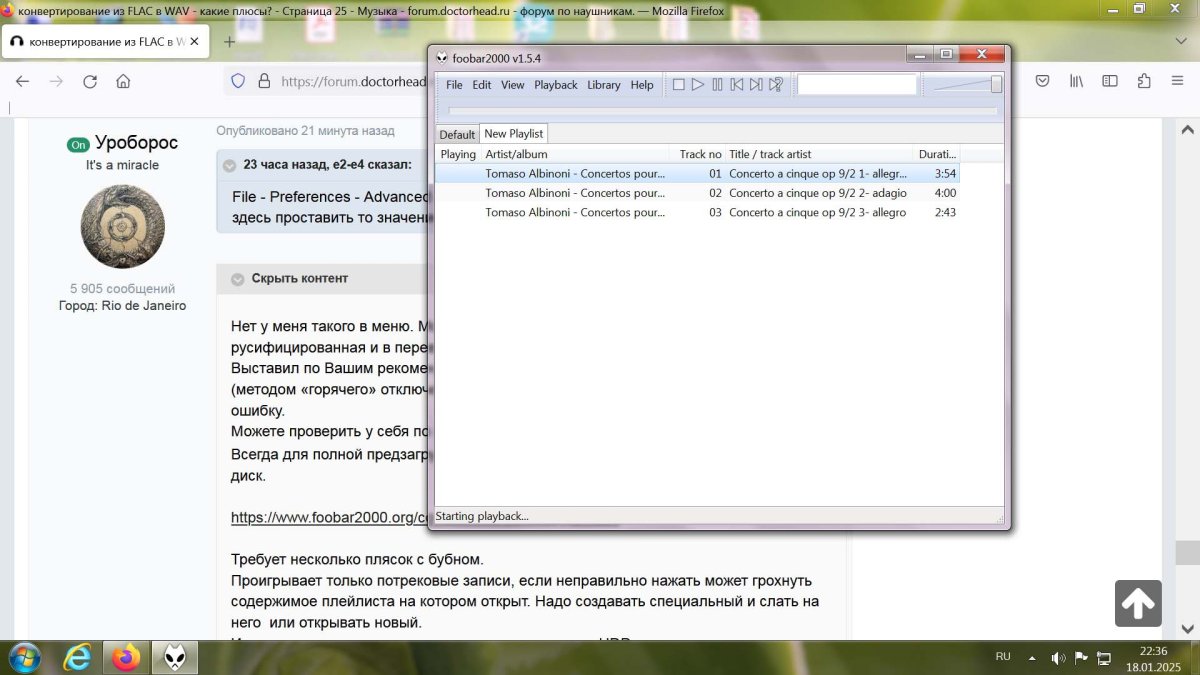Select track 03 allegro row

(x=697, y=212)
